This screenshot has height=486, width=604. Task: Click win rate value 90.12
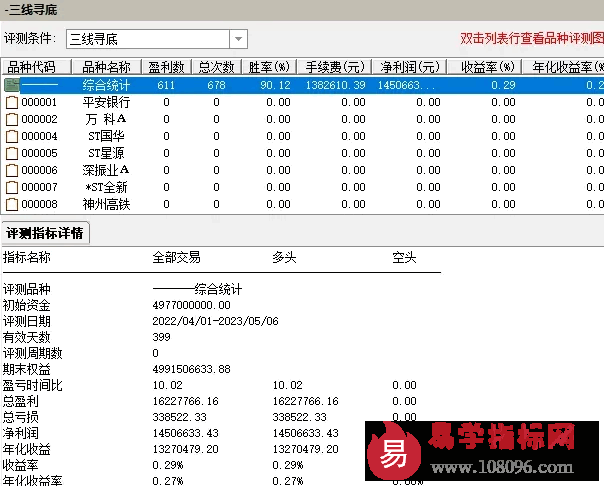point(275,85)
